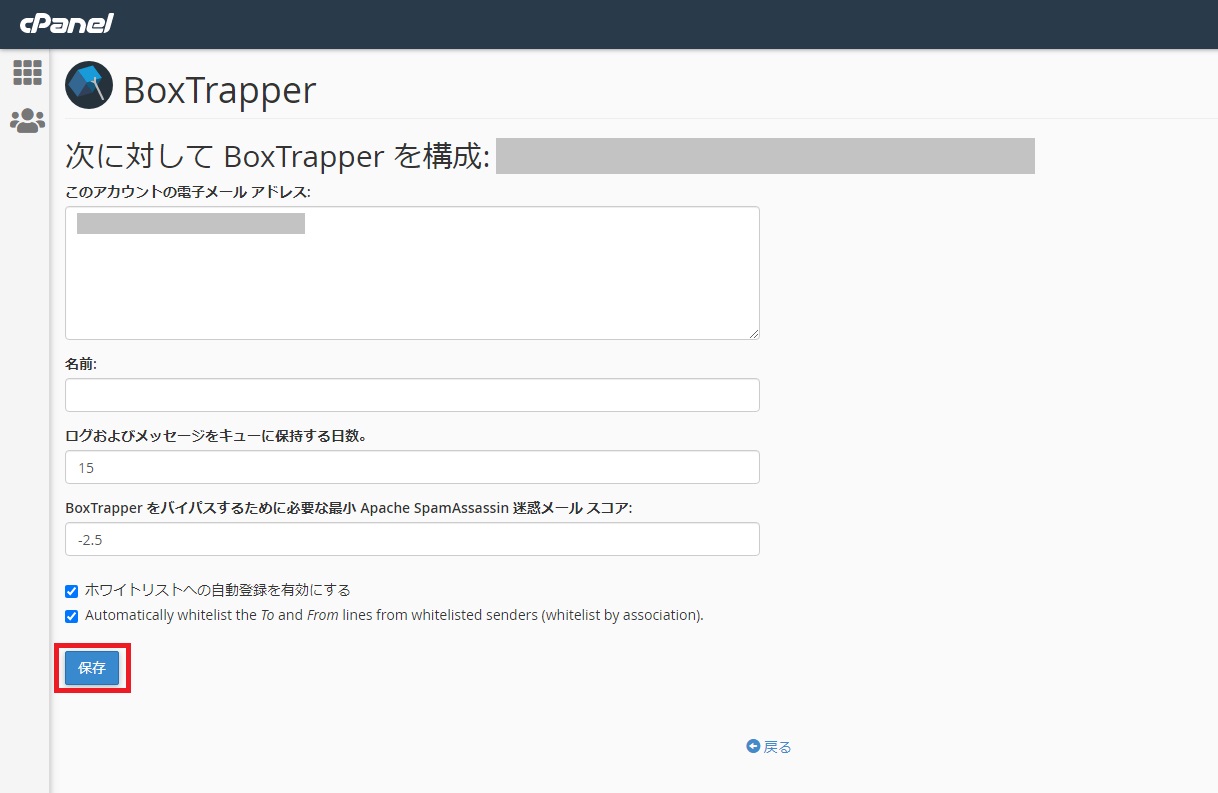The image size is (1218, 793).
Task: Click the BoxTrapper page title text
Action: pyautogui.click(x=220, y=90)
